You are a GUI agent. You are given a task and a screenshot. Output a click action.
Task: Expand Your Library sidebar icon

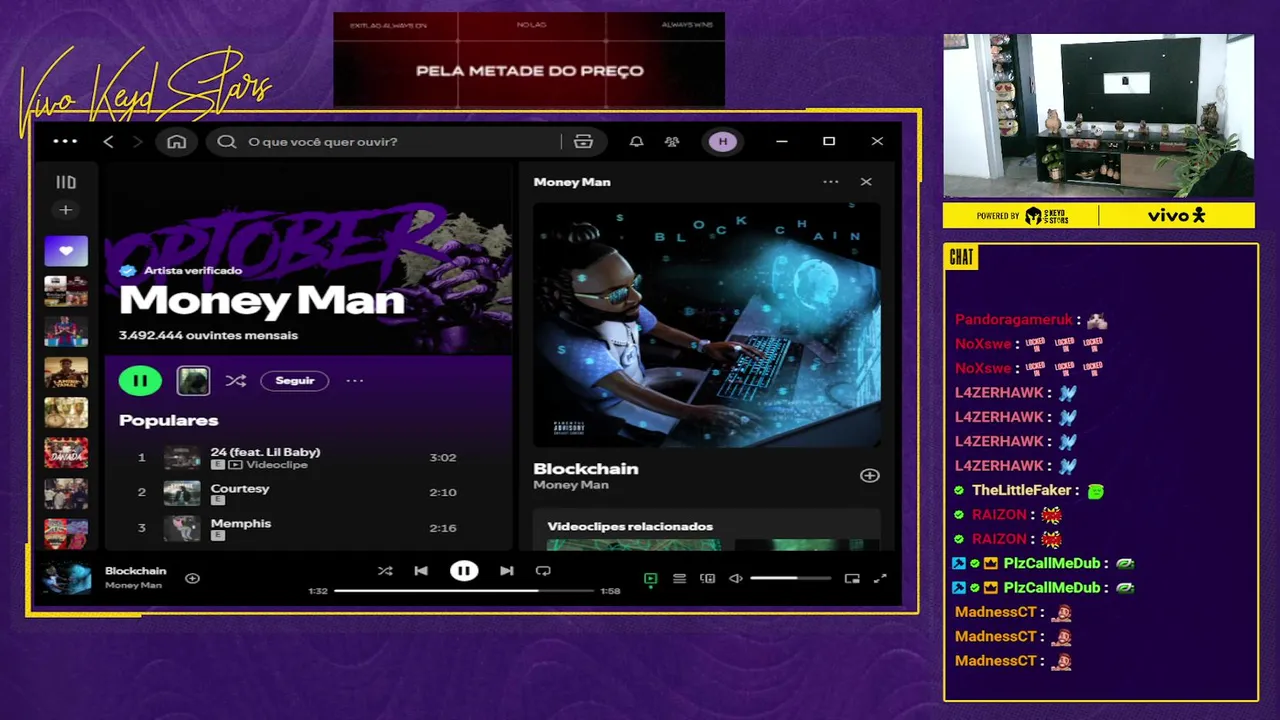click(x=65, y=182)
